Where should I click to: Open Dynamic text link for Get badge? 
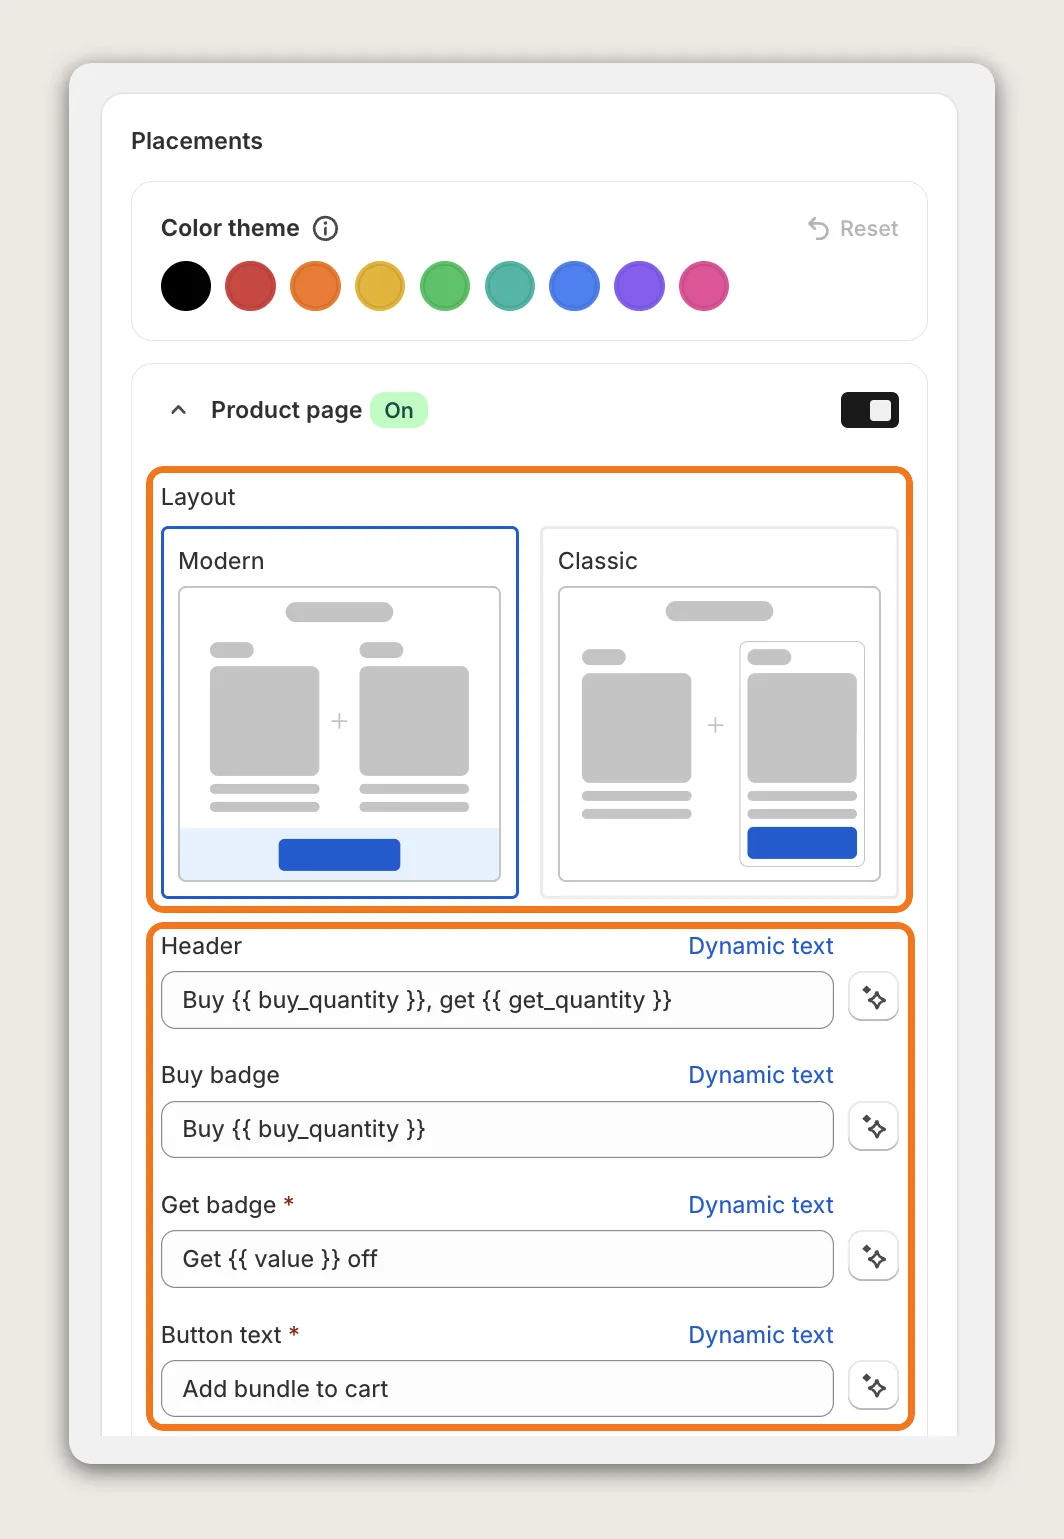click(x=761, y=1205)
